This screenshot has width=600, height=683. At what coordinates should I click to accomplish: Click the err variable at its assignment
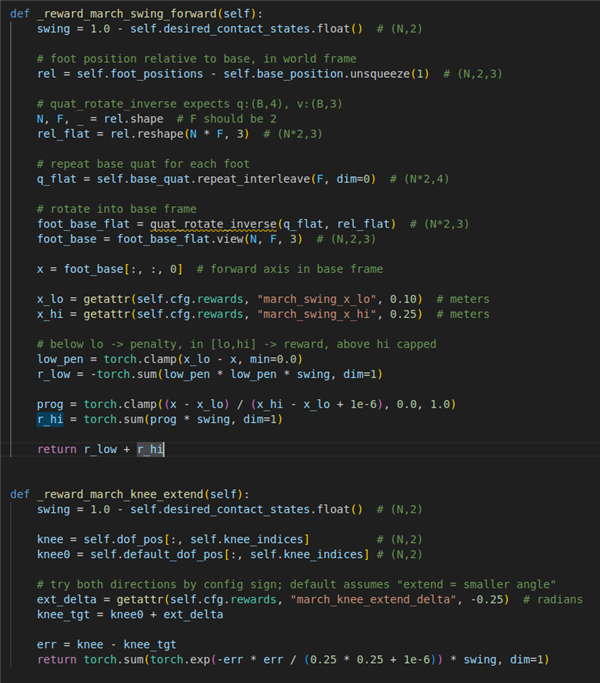pyautogui.click(x=48, y=644)
